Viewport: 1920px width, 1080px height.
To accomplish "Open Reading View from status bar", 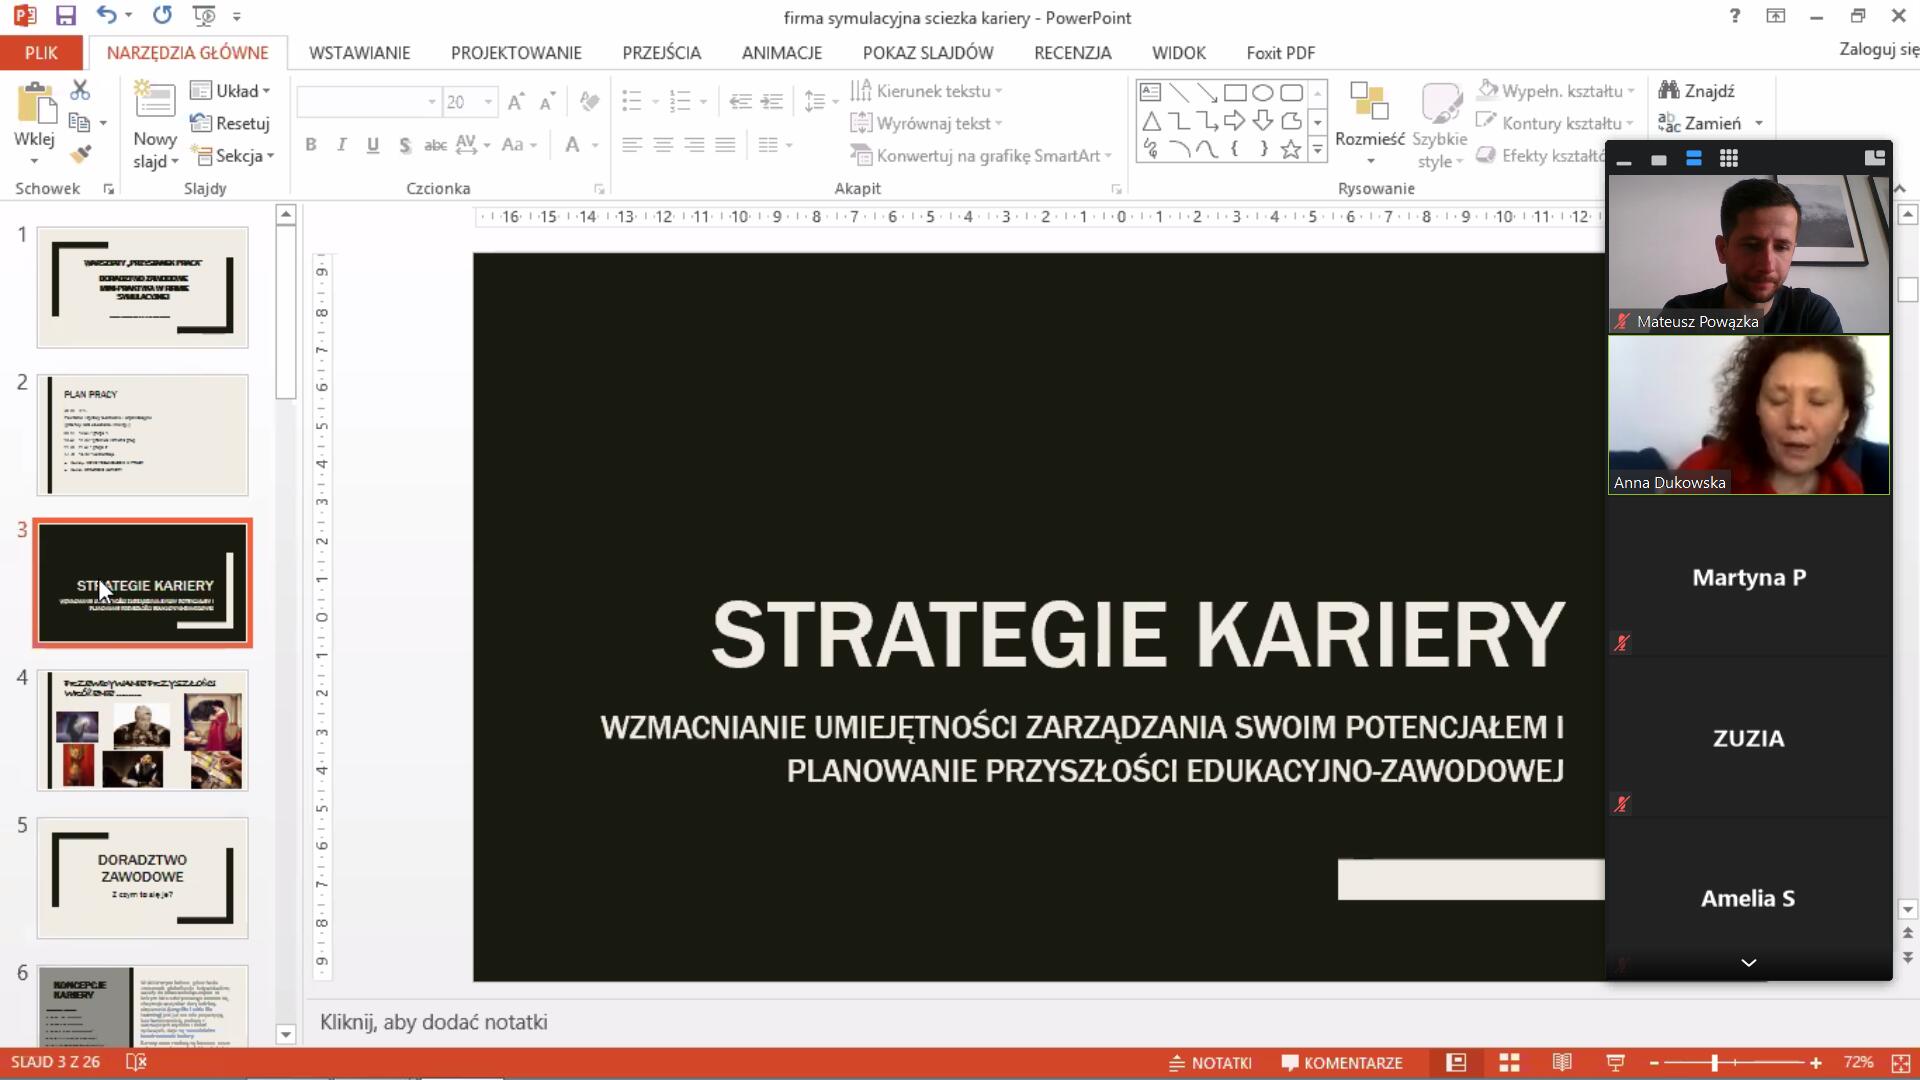I will (x=1562, y=1062).
